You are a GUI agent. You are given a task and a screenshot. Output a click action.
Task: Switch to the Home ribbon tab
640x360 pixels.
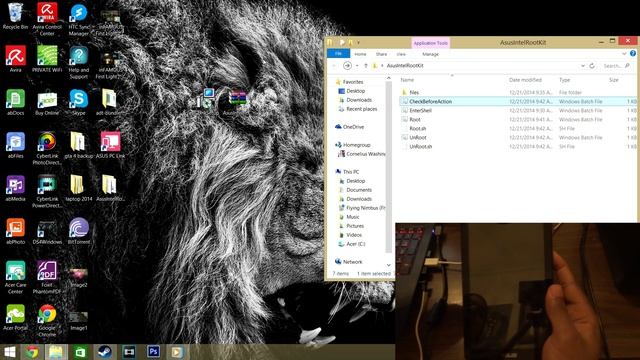click(360, 54)
